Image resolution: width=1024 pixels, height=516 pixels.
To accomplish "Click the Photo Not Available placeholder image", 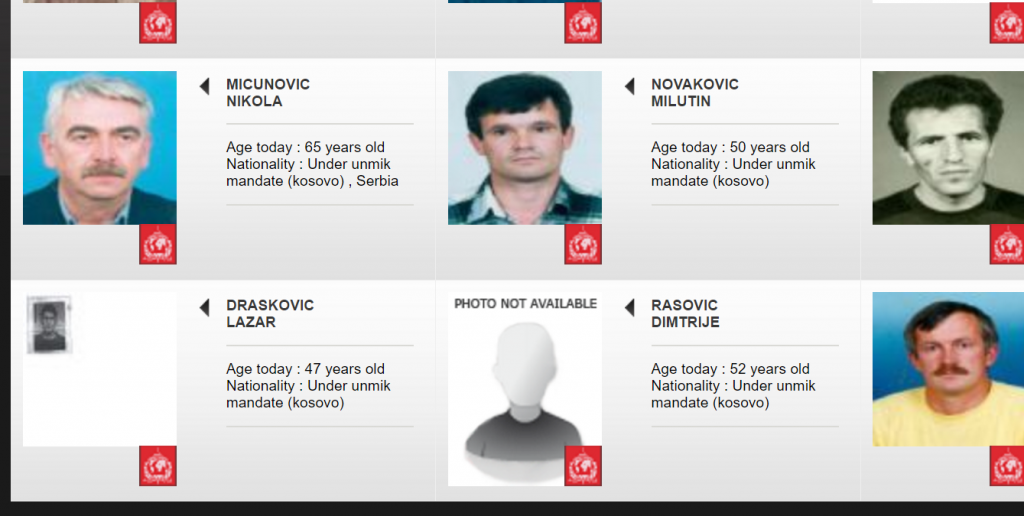I will click(x=524, y=389).
